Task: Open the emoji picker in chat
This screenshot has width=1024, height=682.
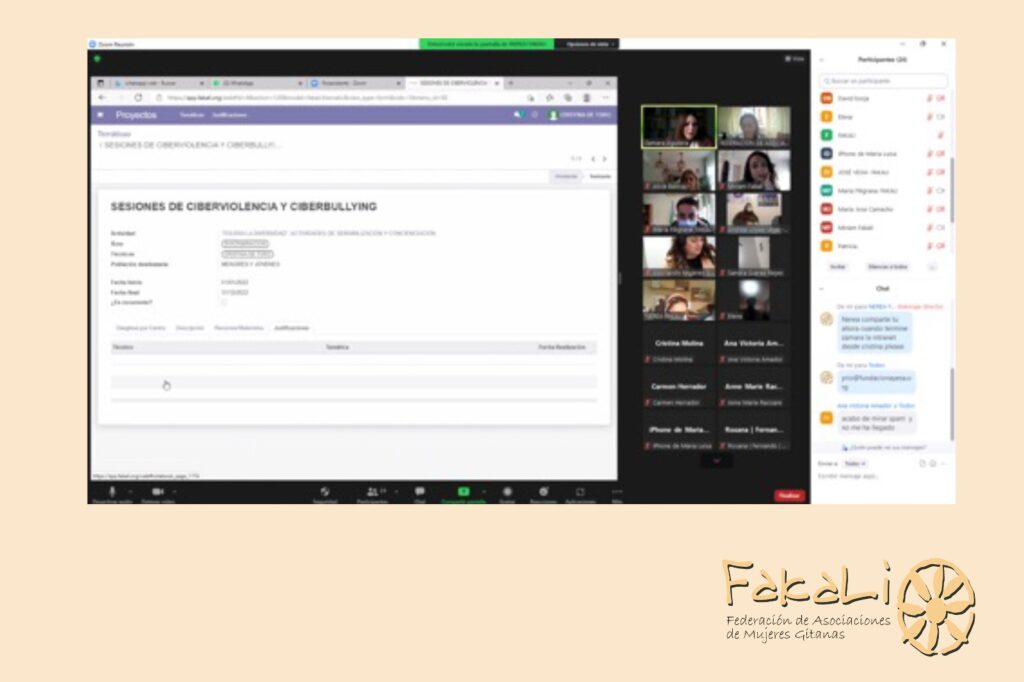Action: point(933,463)
